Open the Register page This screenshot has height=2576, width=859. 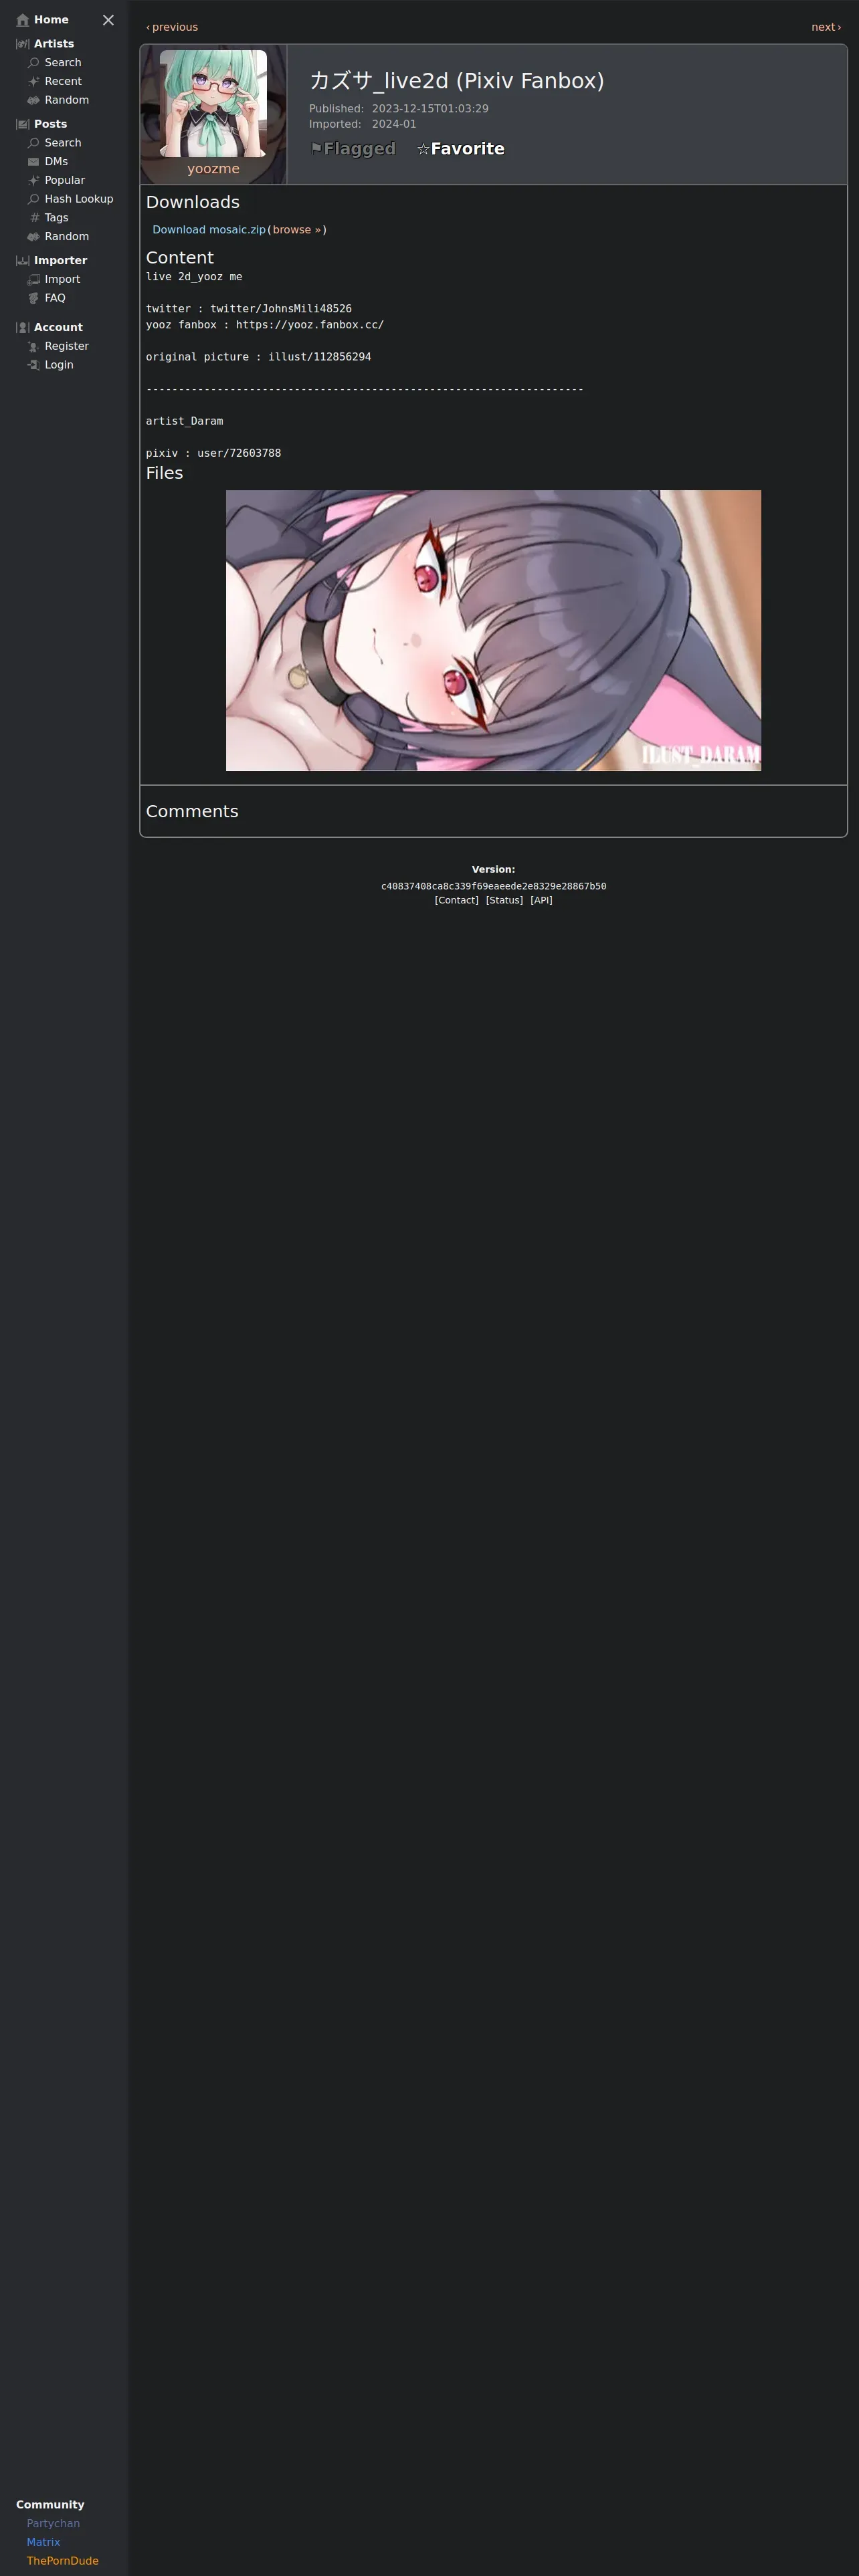click(x=67, y=346)
